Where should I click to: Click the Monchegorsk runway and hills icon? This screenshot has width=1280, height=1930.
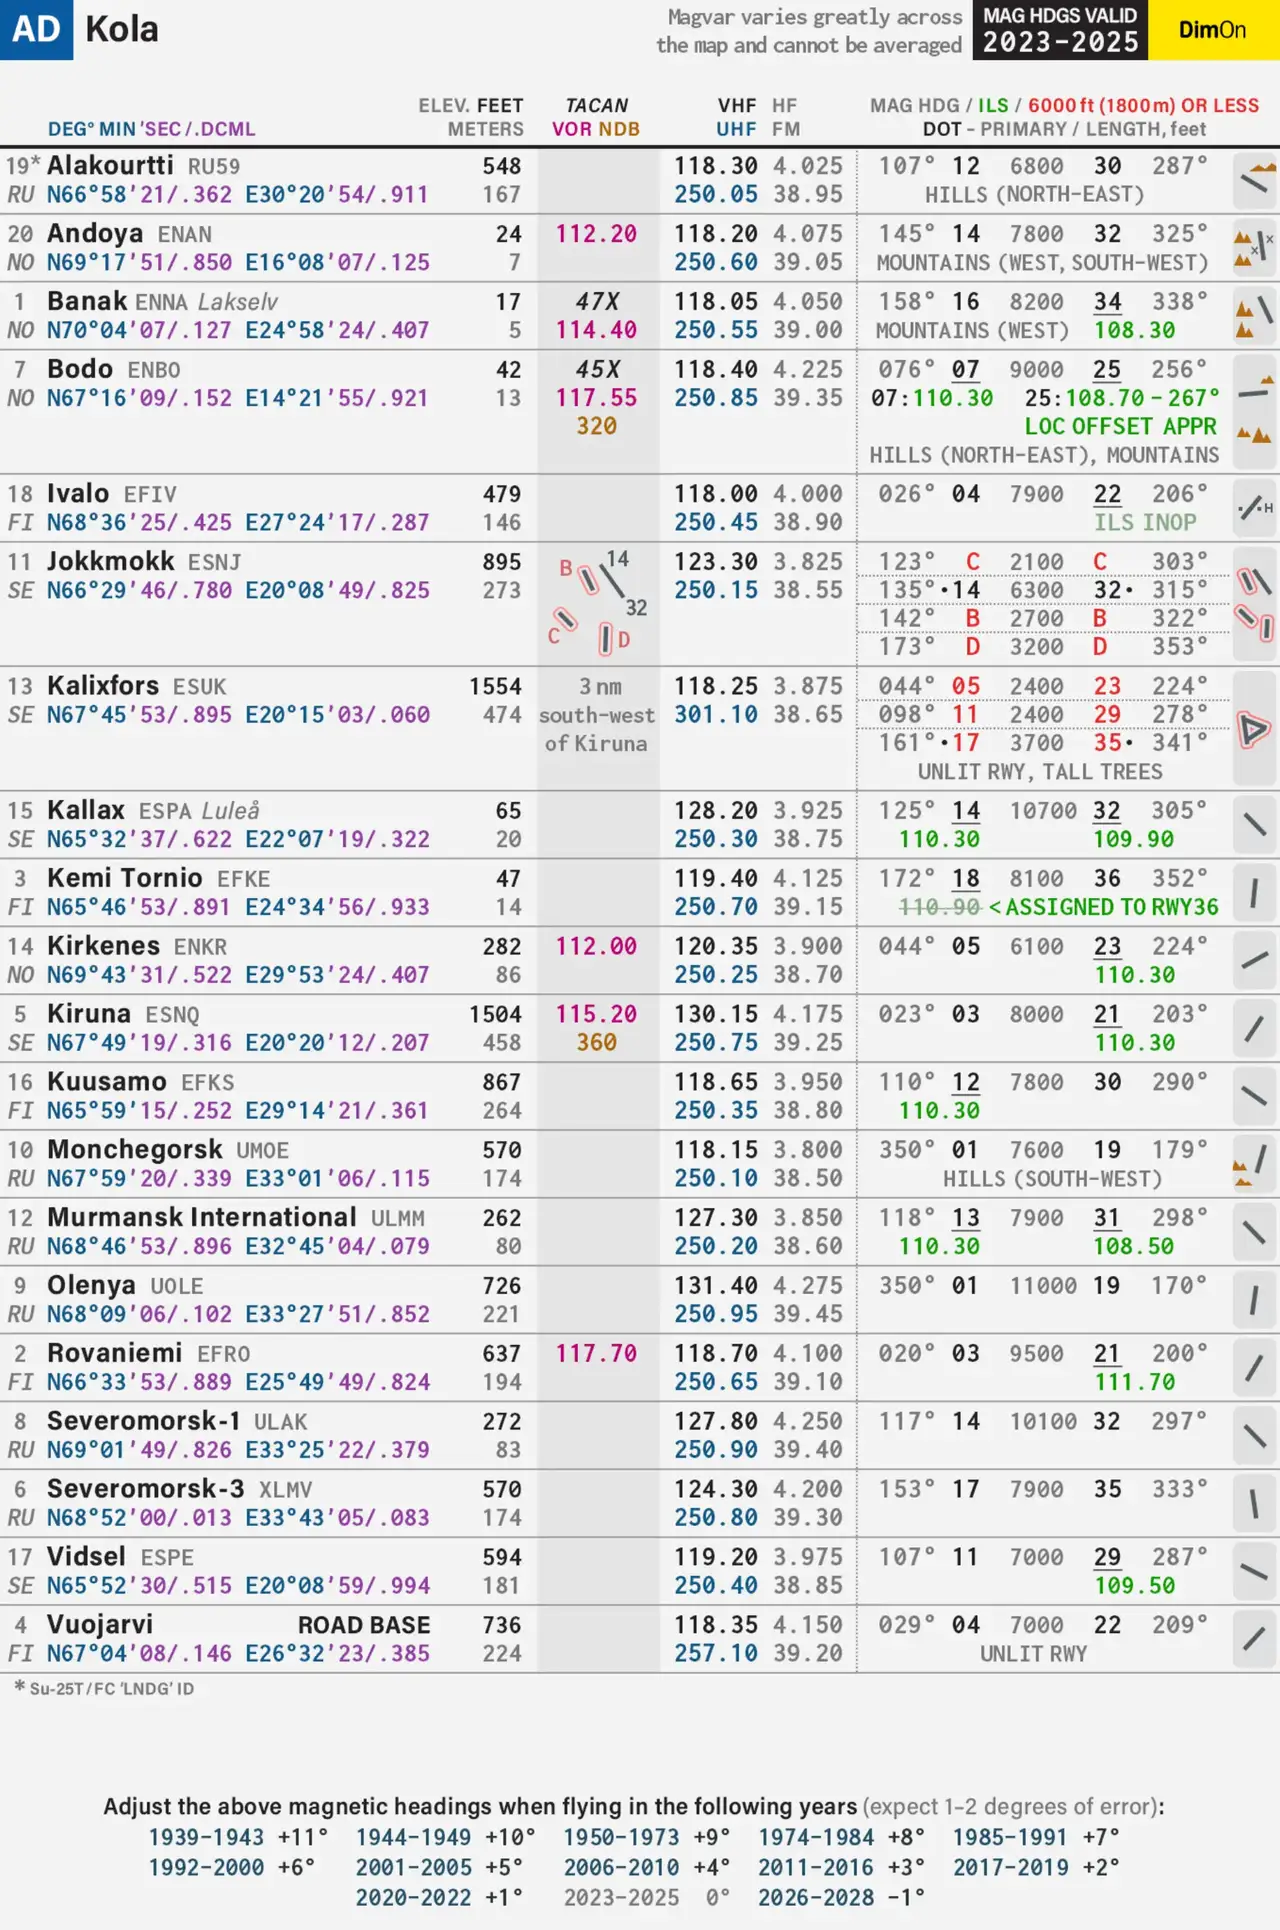[x=1255, y=1164]
